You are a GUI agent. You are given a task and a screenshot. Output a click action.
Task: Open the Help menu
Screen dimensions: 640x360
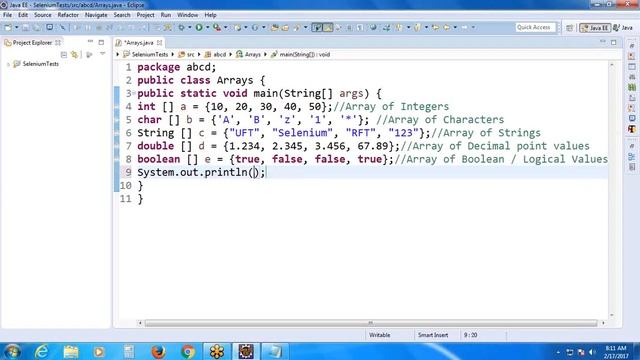coord(210,15)
